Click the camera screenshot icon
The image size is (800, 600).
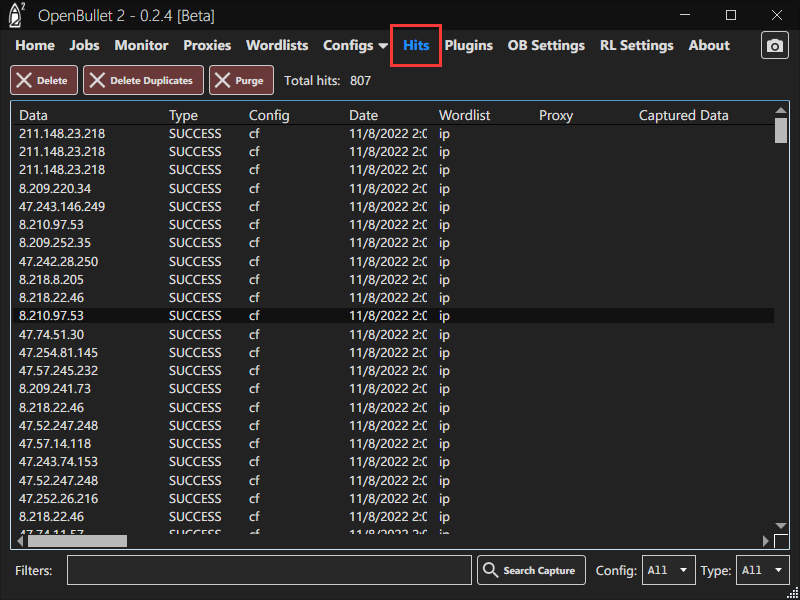[774, 46]
